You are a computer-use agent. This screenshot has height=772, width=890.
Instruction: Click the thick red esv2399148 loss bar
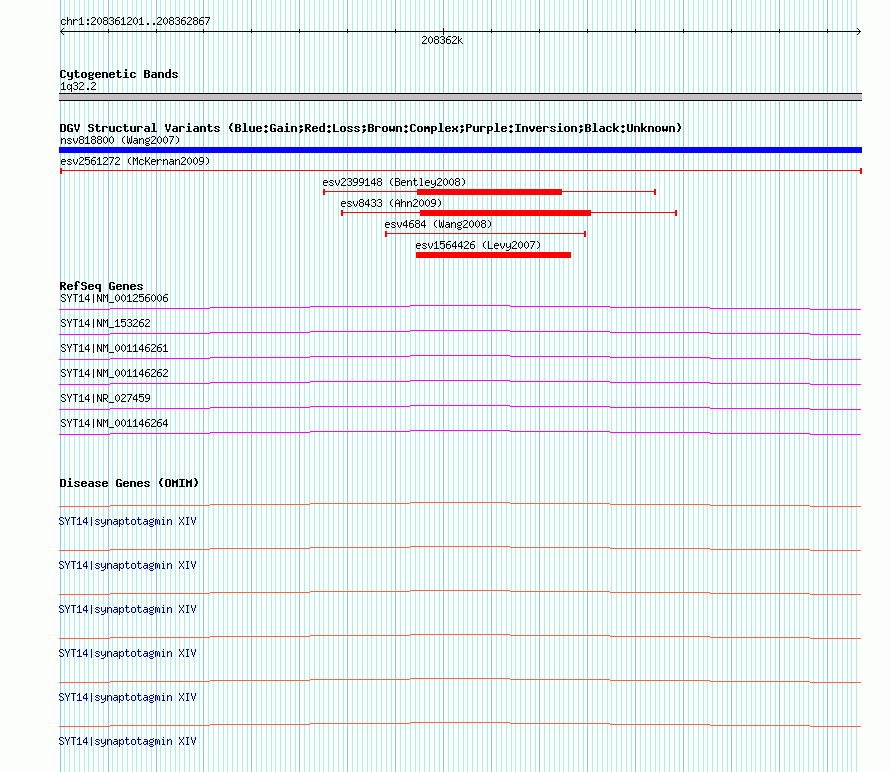pos(489,192)
